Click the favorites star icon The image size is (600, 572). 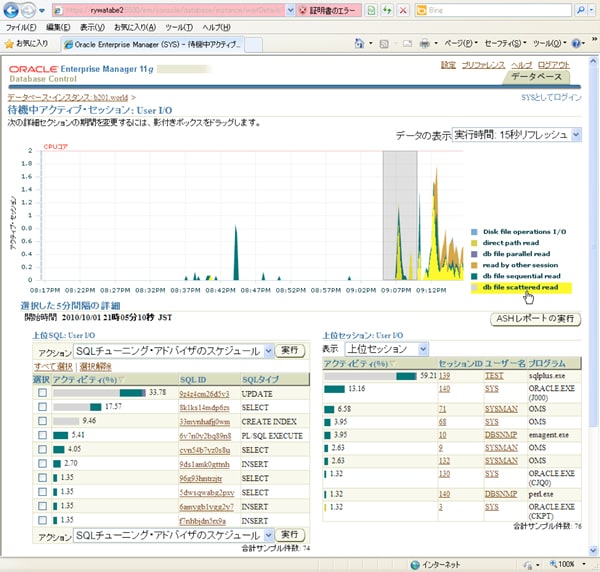(x=10, y=45)
